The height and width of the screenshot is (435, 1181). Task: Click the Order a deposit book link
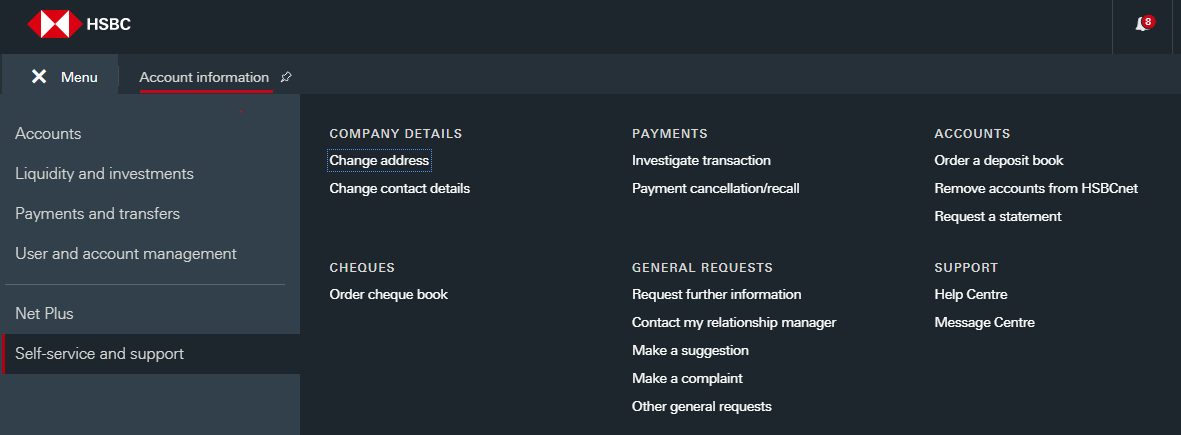coord(999,160)
